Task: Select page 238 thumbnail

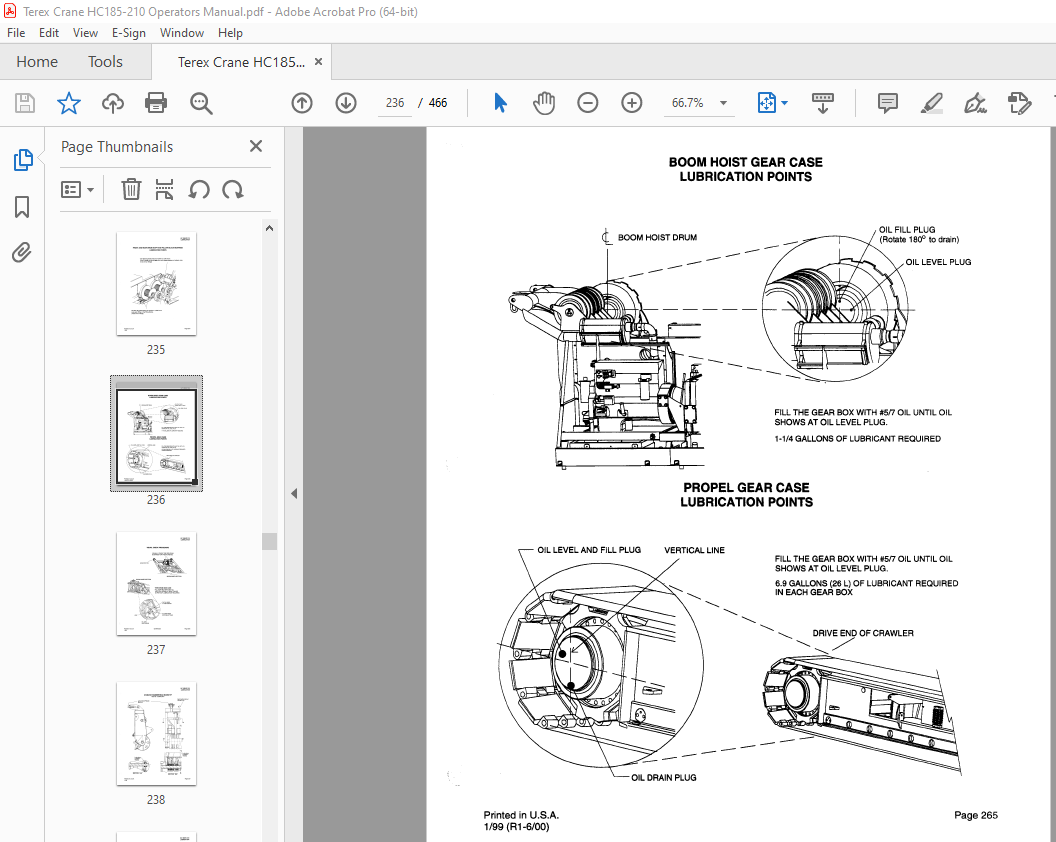Action: click(x=156, y=734)
